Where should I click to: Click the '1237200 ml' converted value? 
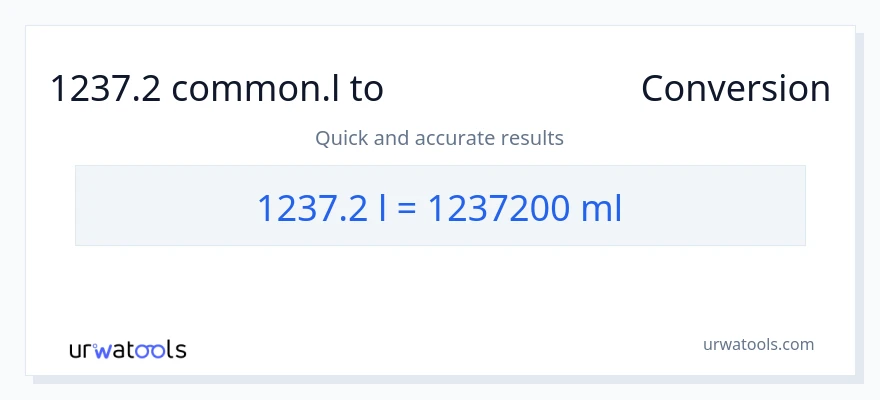click(525, 208)
